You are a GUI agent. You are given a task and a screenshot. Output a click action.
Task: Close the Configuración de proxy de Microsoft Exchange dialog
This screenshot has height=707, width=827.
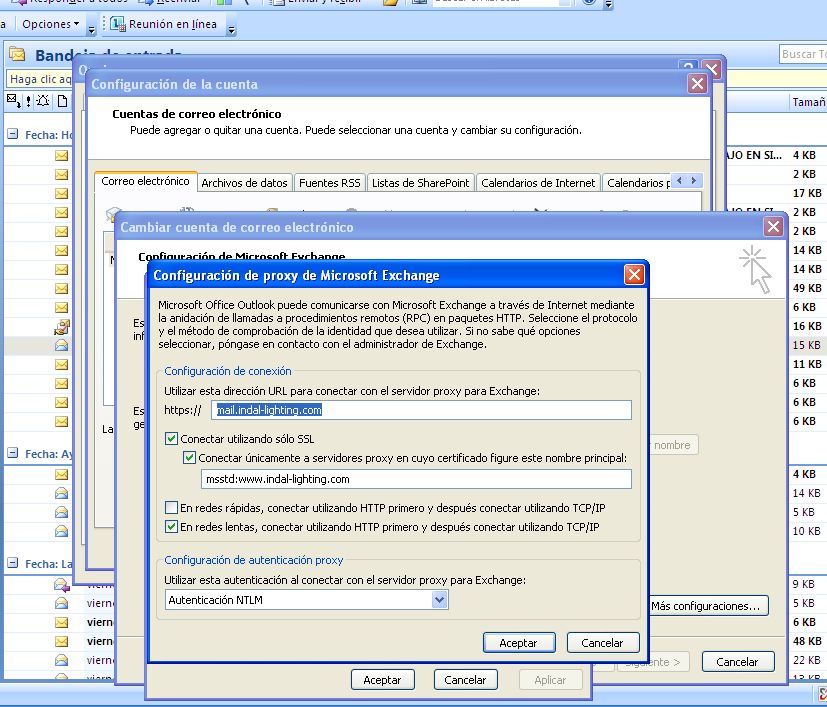coord(633,275)
